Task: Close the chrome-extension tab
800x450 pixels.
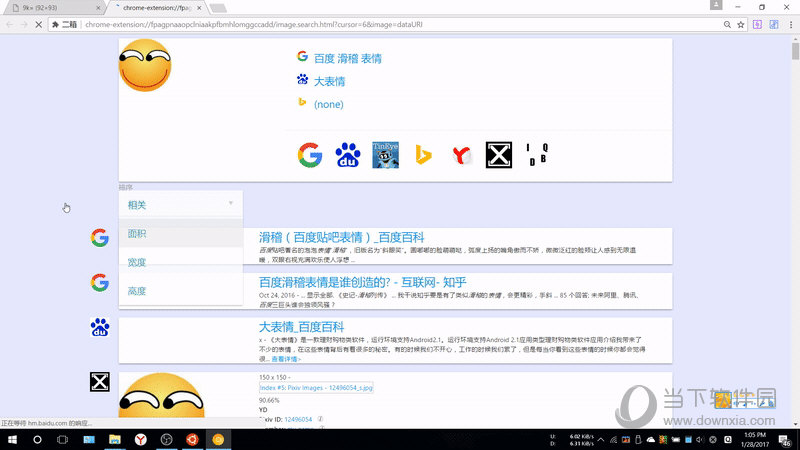Action: click(x=199, y=8)
